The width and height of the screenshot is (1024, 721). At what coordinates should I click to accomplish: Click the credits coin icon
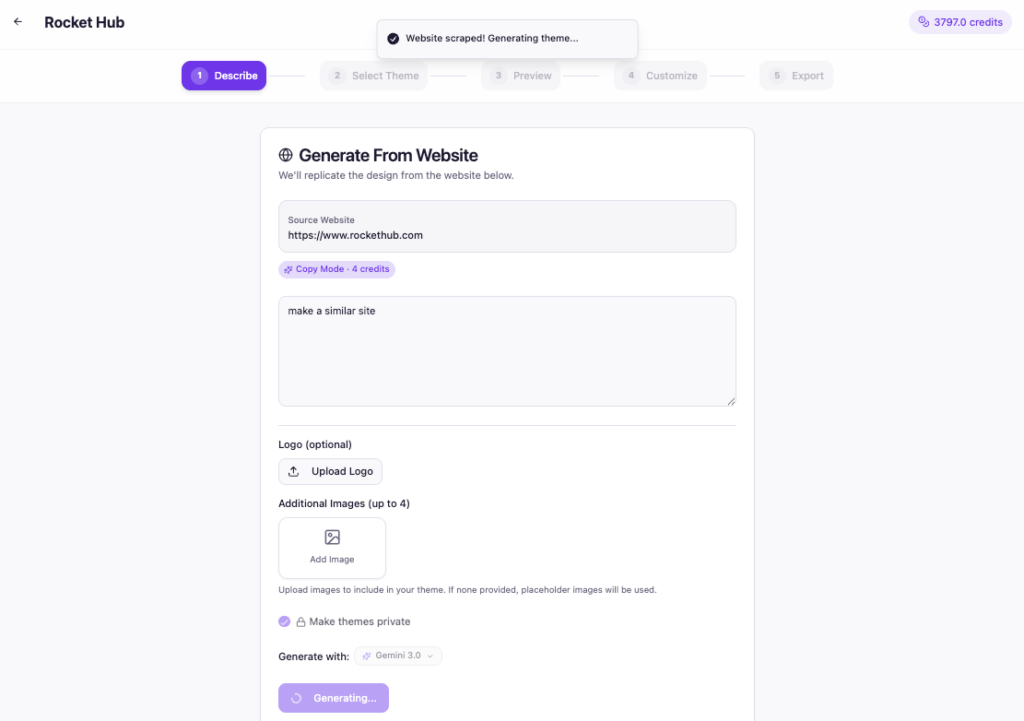pyautogui.click(x=922, y=22)
